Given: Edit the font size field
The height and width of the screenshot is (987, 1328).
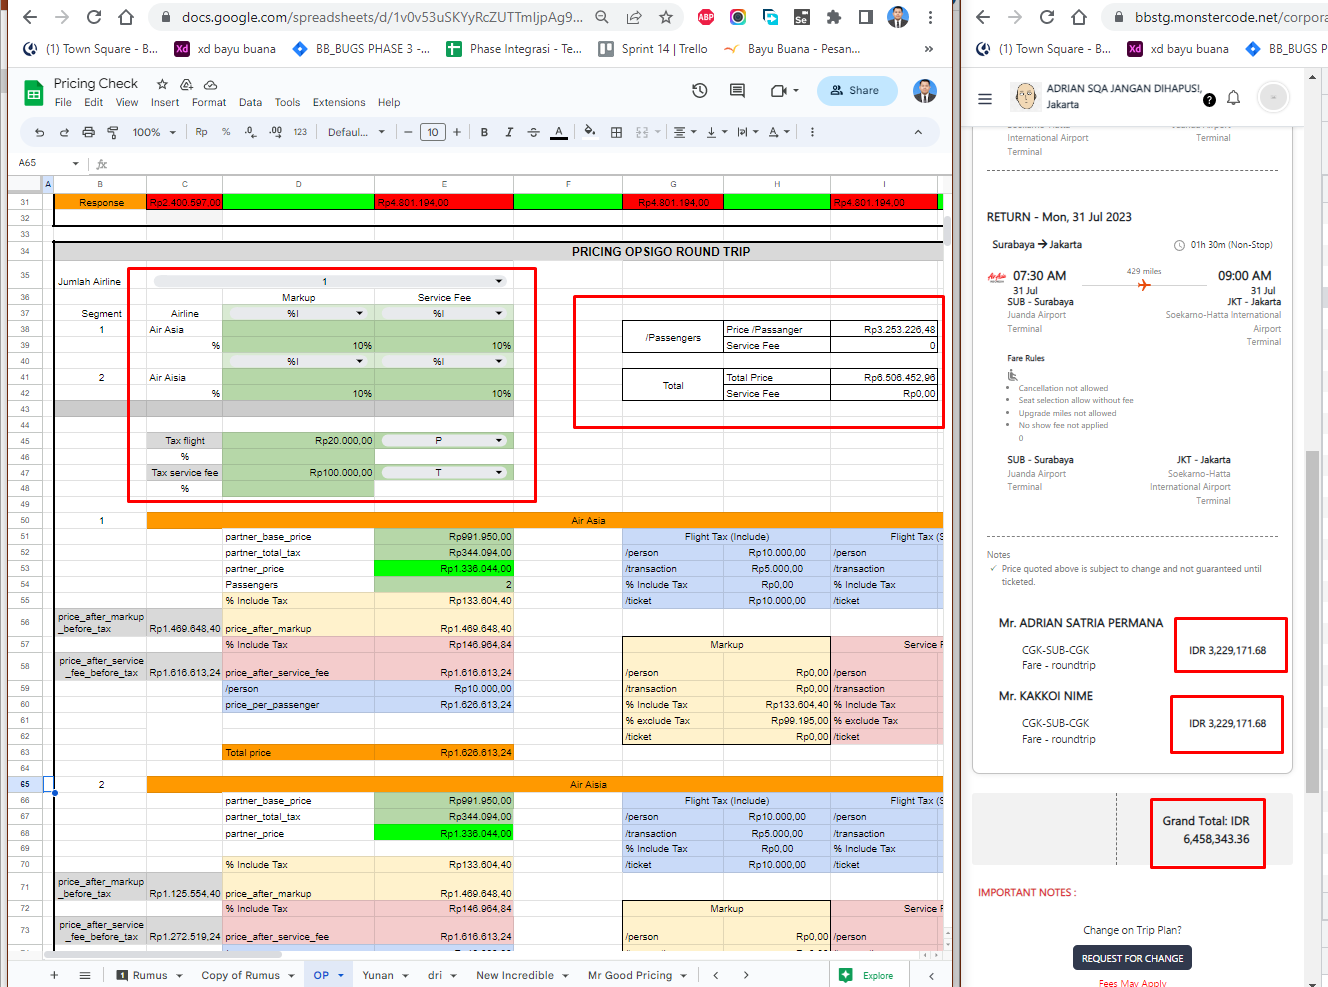Looking at the screenshot, I should 433,132.
